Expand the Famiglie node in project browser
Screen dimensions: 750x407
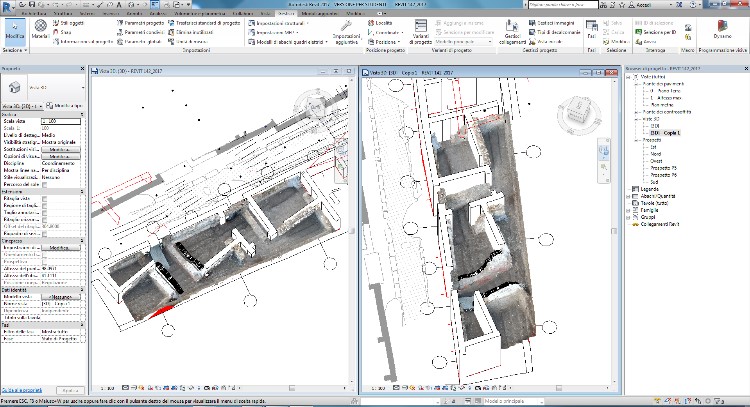pyautogui.click(x=627, y=210)
